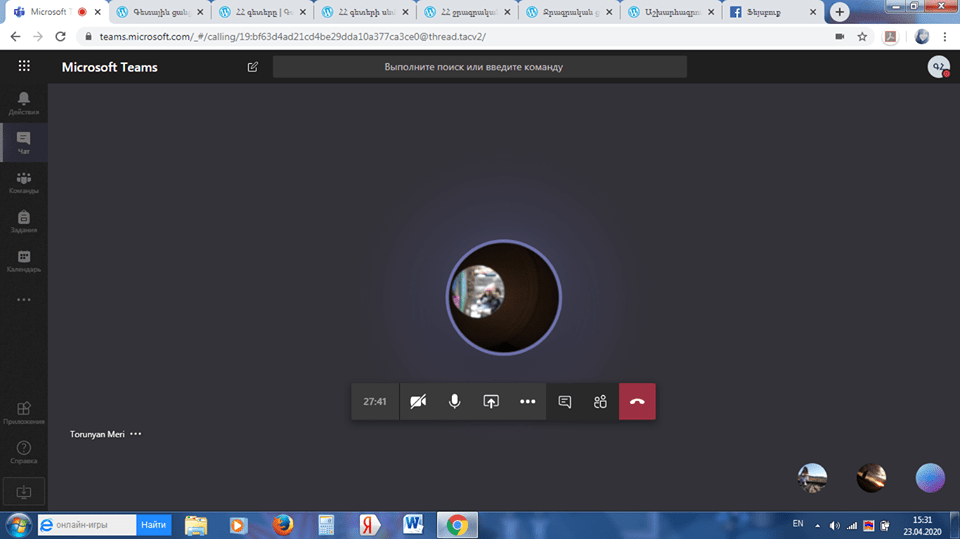960x539 pixels.
Task: Open the share screen tray
Action: coord(491,401)
